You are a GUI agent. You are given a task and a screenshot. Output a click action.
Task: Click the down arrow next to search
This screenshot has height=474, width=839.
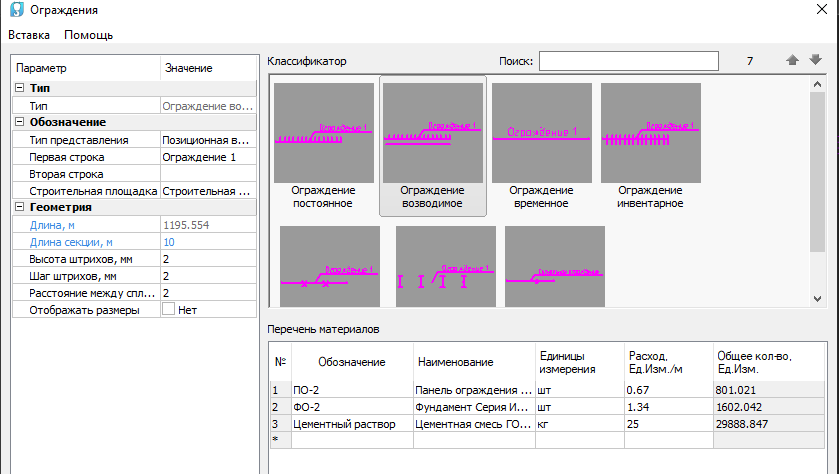click(x=815, y=61)
